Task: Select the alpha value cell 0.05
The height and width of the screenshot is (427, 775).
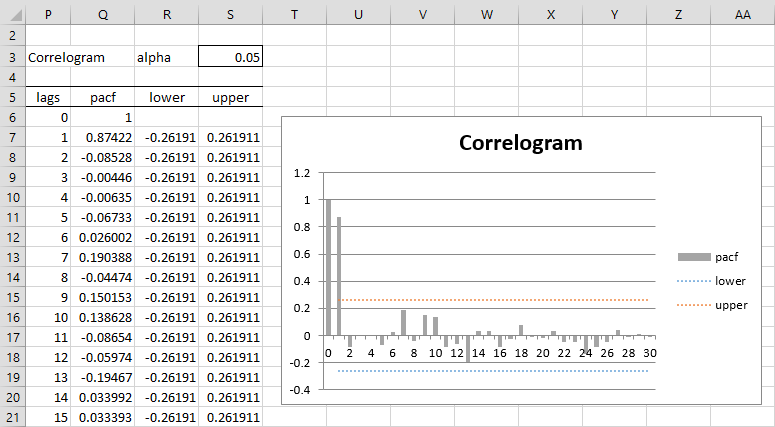Action: click(230, 56)
